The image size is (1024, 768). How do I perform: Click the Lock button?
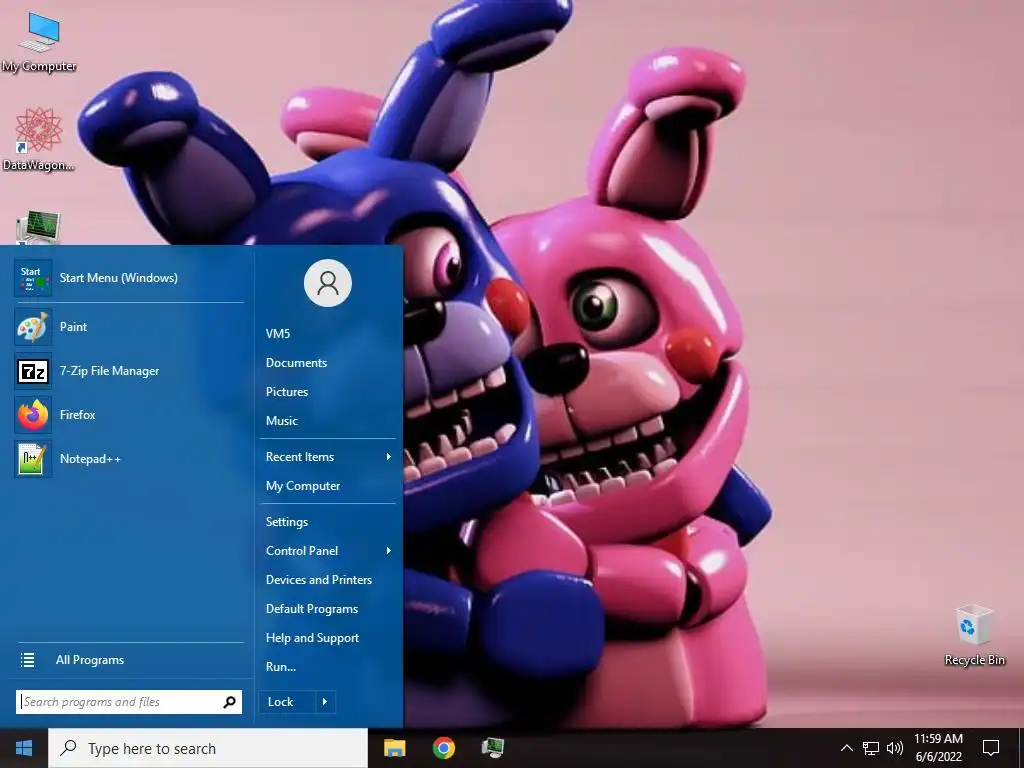click(x=286, y=702)
